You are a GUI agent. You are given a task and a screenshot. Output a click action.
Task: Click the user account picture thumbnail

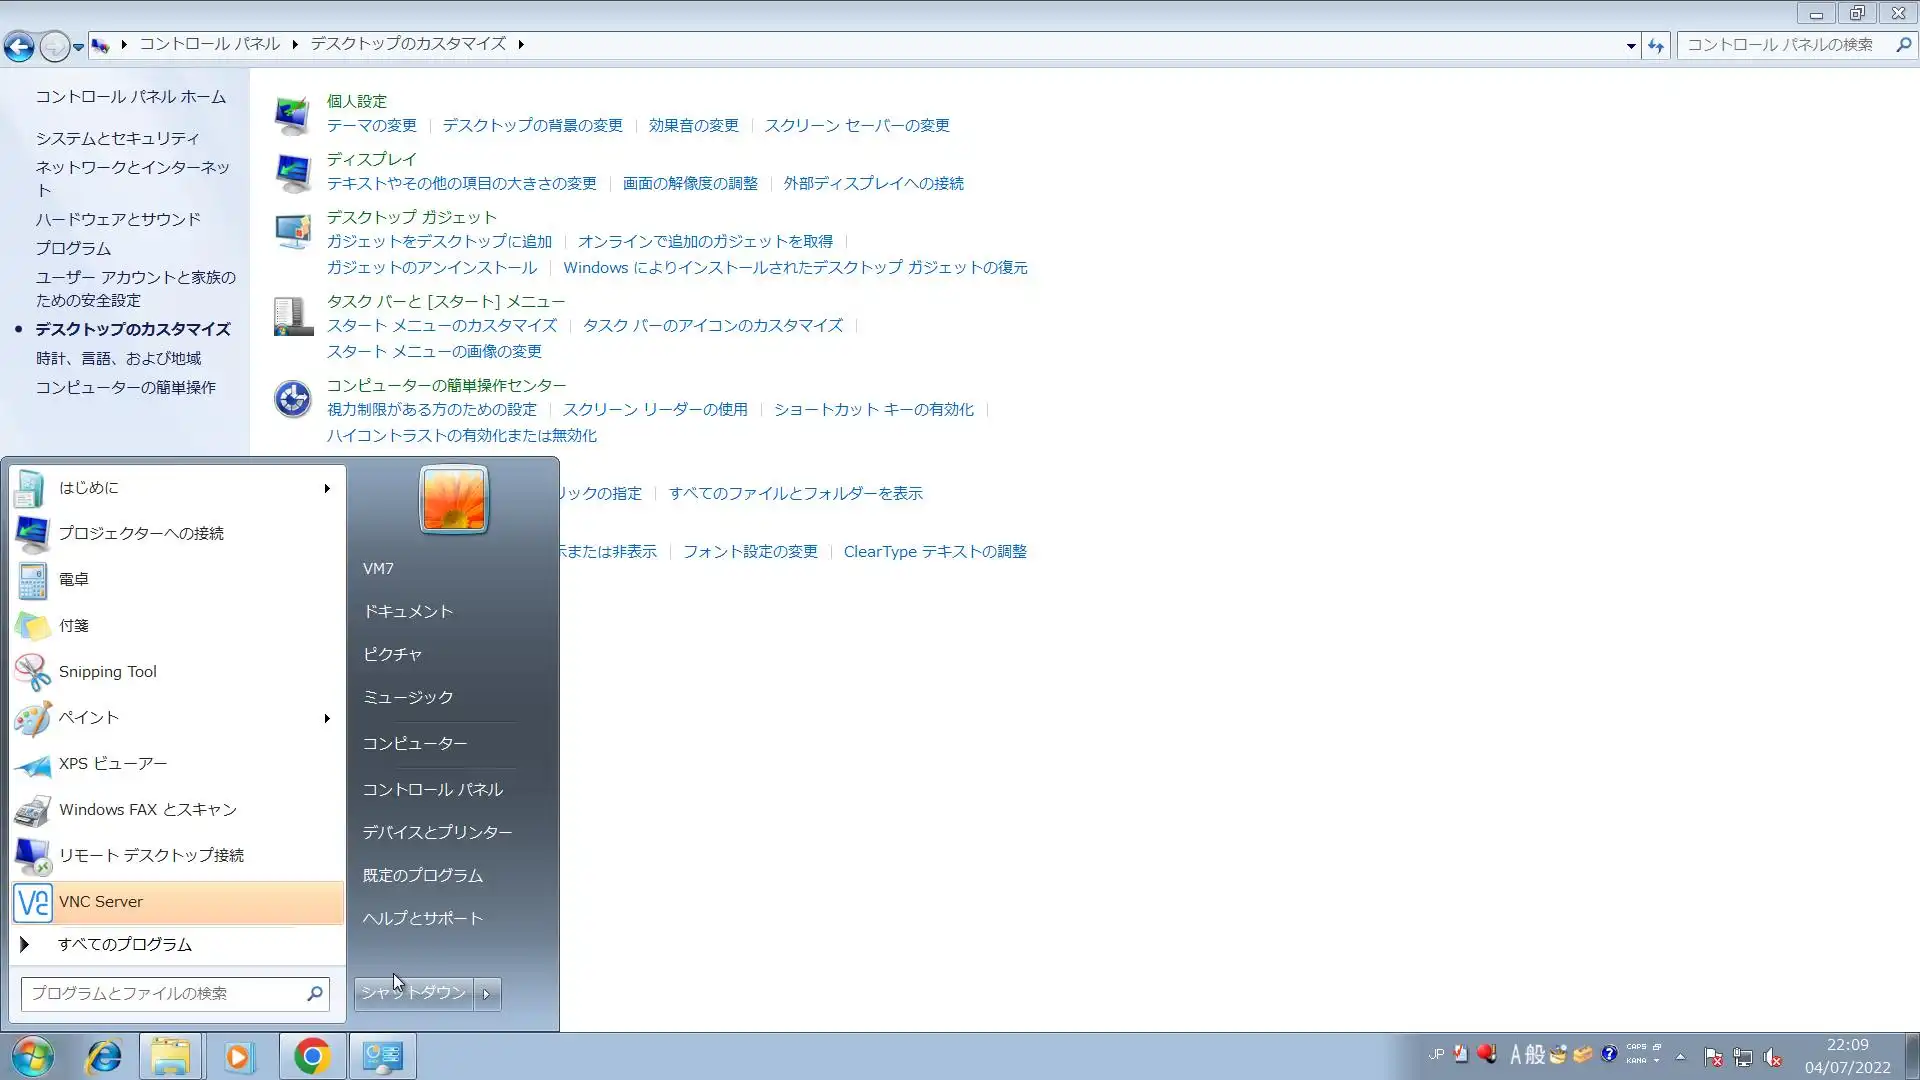pos(453,499)
